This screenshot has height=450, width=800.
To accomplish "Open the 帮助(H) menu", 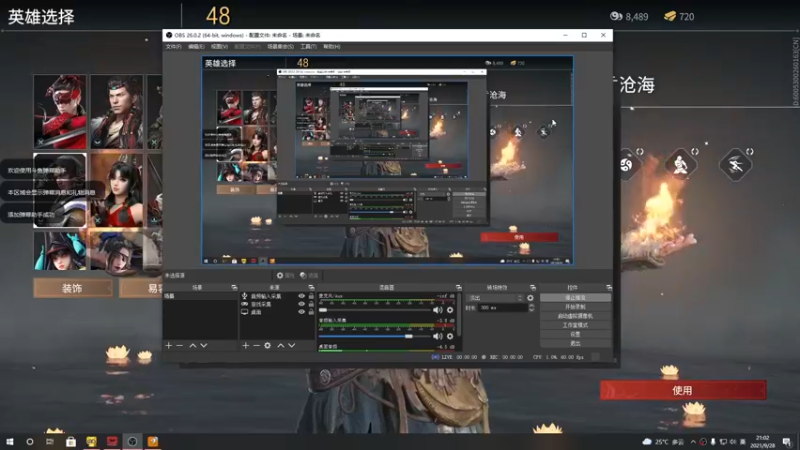I will click(332, 46).
